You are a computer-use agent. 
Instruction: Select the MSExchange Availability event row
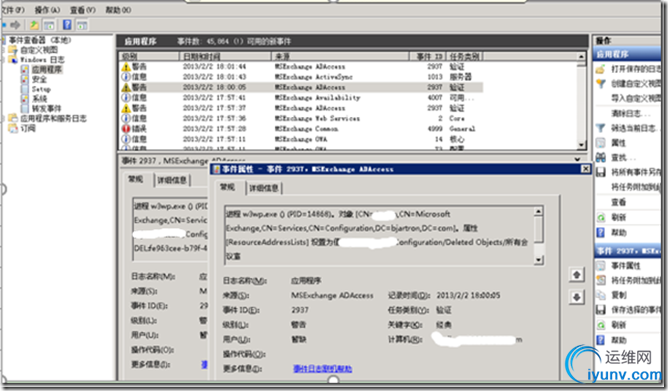[301, 98]
